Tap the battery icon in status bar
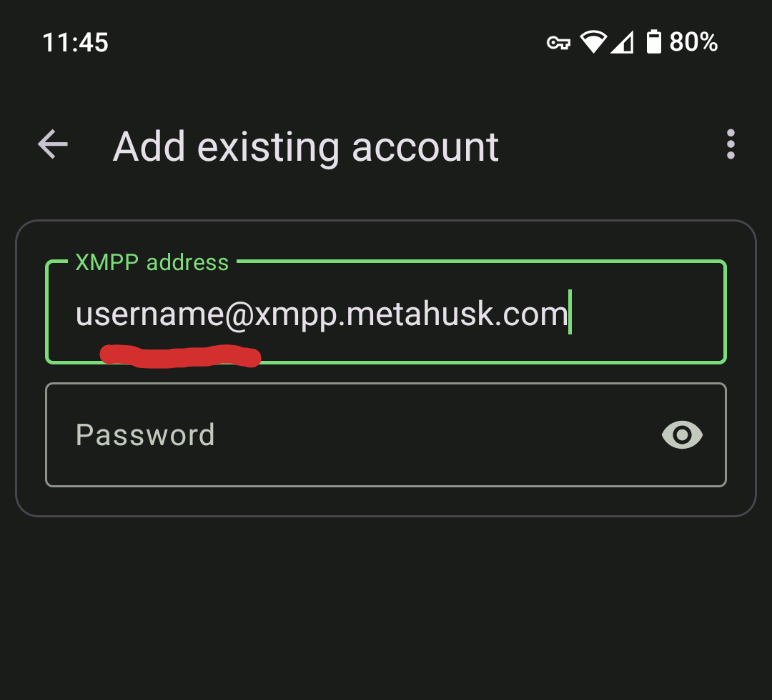The image size is (772, 700). [653, 42]
